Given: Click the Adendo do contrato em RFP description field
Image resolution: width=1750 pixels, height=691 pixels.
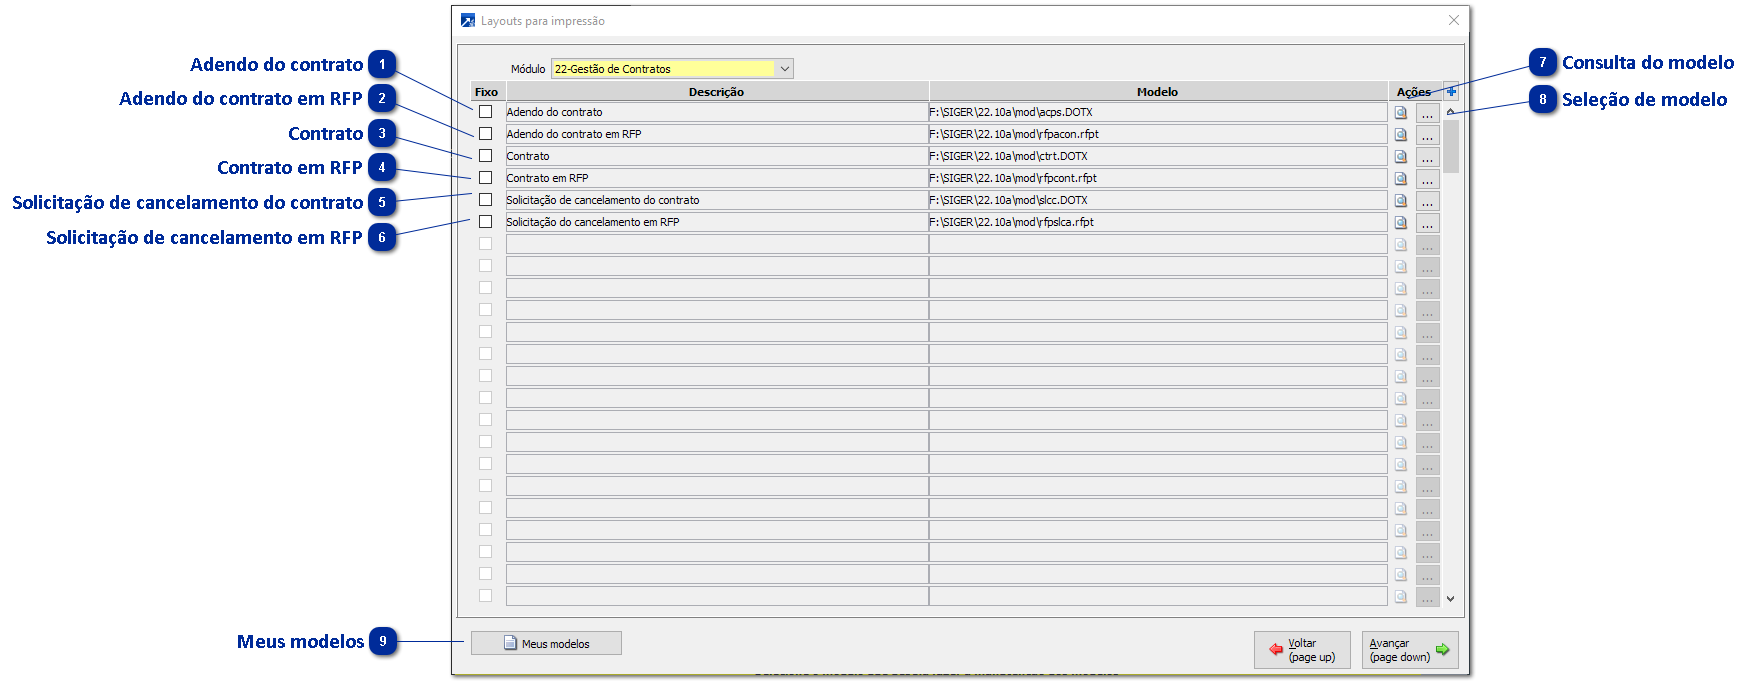Looking at the screenshot, I should [716, 134].
